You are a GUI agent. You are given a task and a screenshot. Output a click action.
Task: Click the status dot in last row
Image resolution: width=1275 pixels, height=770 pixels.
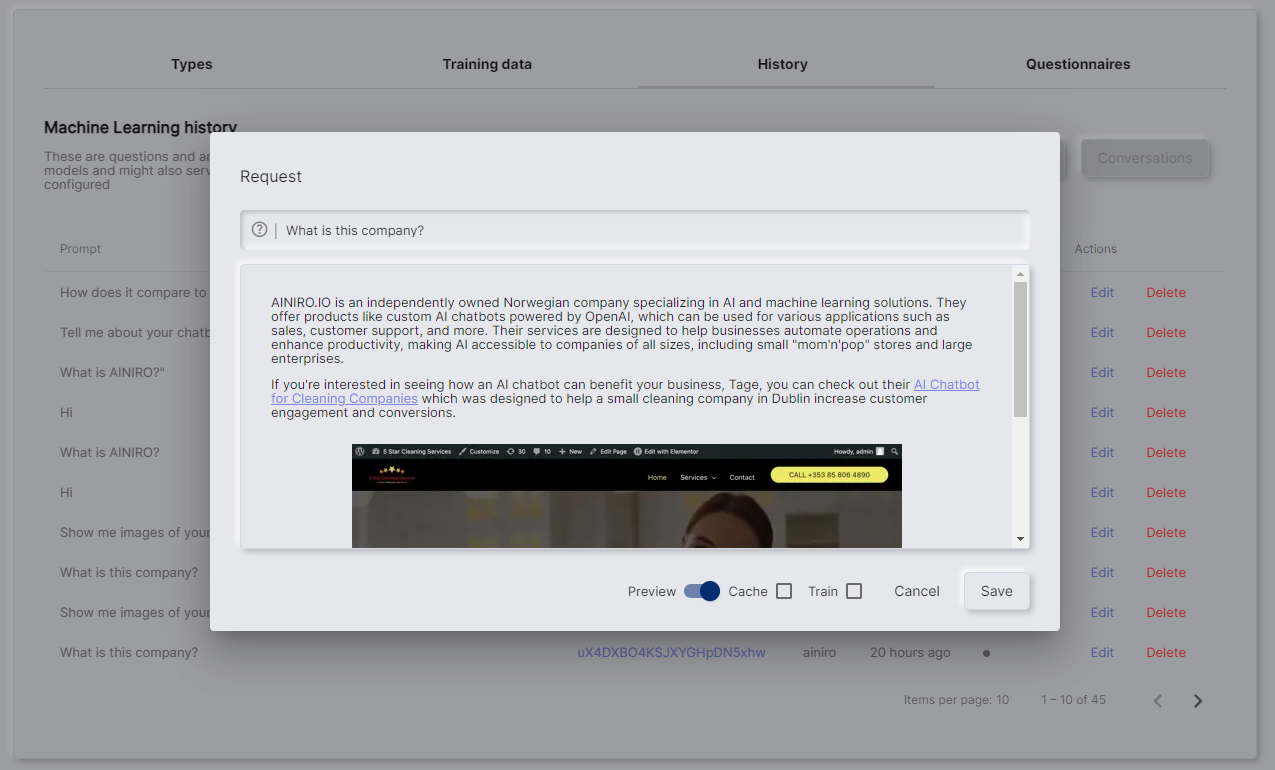(986, 653)
